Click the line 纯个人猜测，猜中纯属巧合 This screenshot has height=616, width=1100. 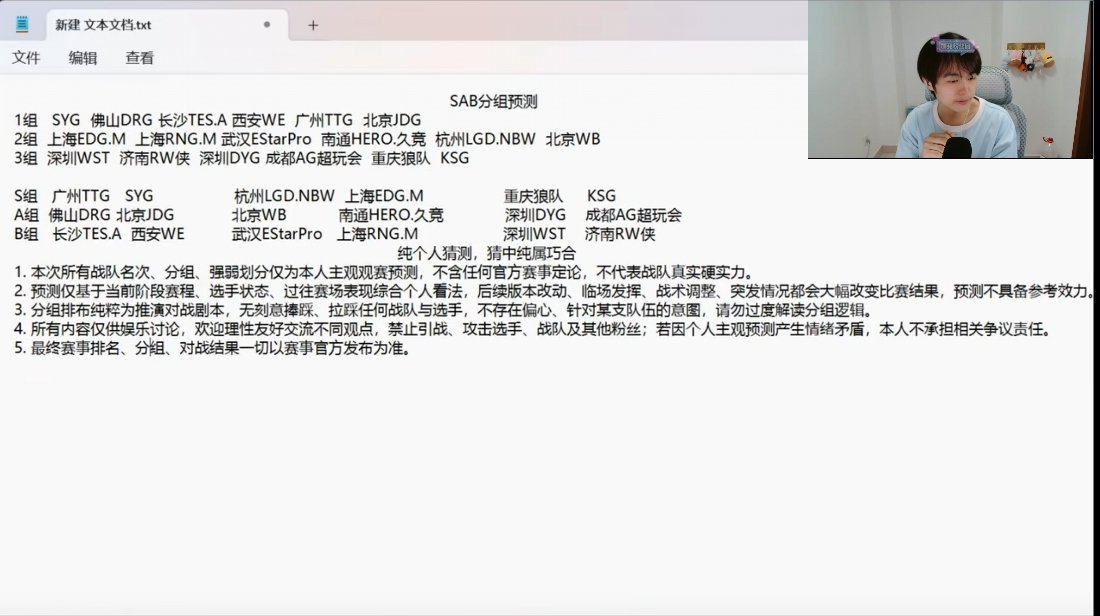coord(486,253)
